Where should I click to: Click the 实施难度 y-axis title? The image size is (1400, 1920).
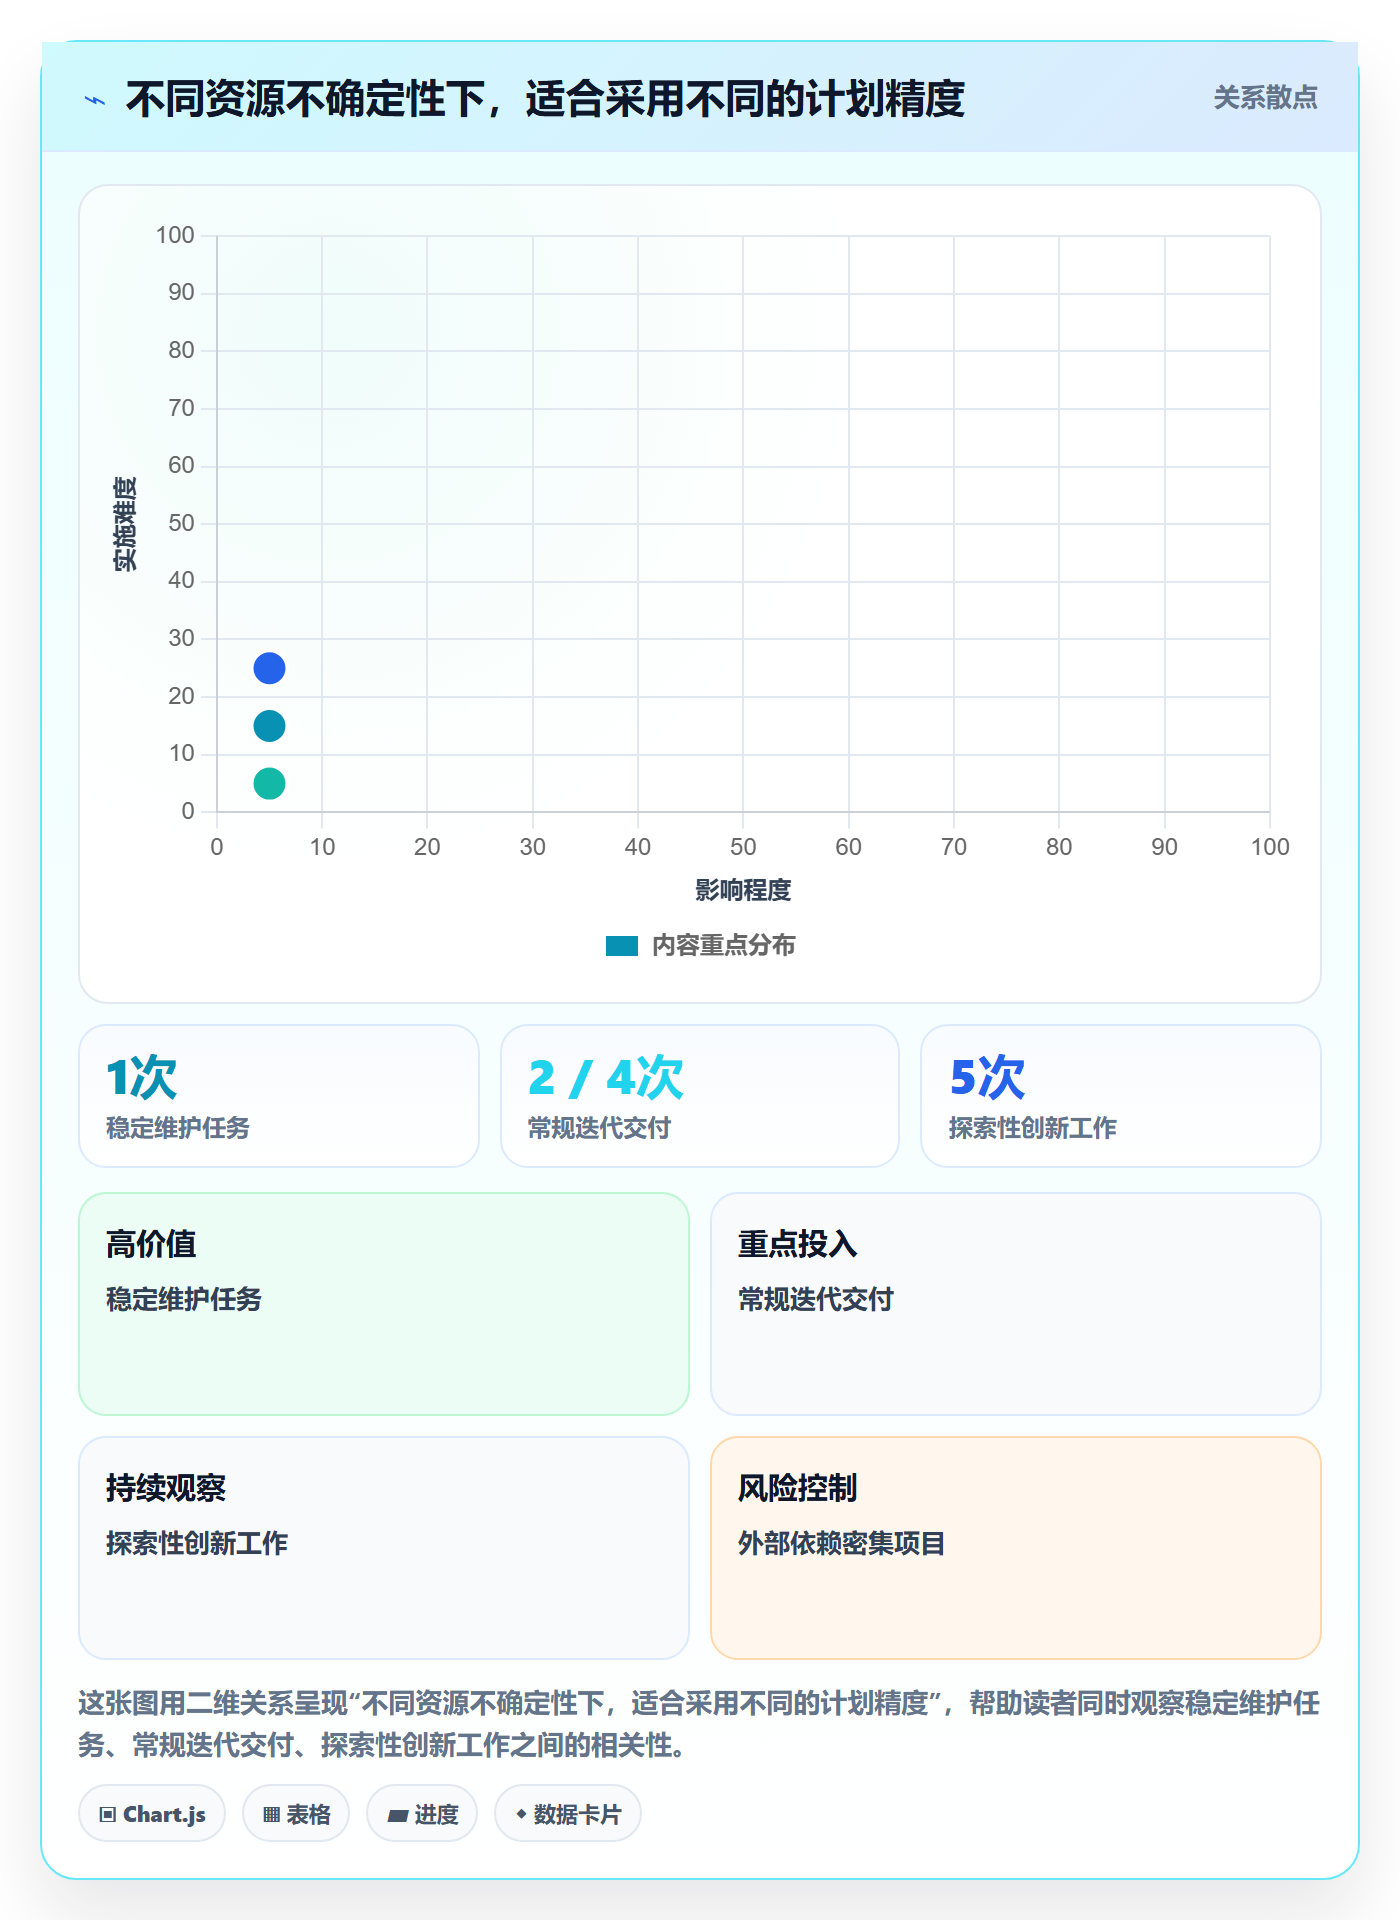coord(125,523)
